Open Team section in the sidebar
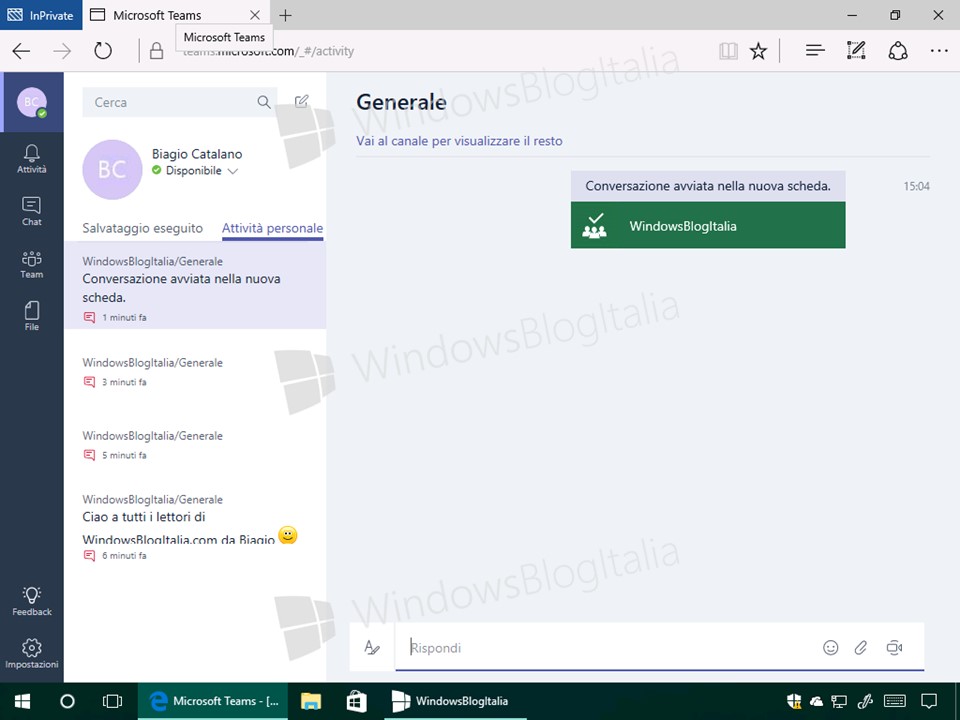960x720 pixels. (x=31, y=264)
